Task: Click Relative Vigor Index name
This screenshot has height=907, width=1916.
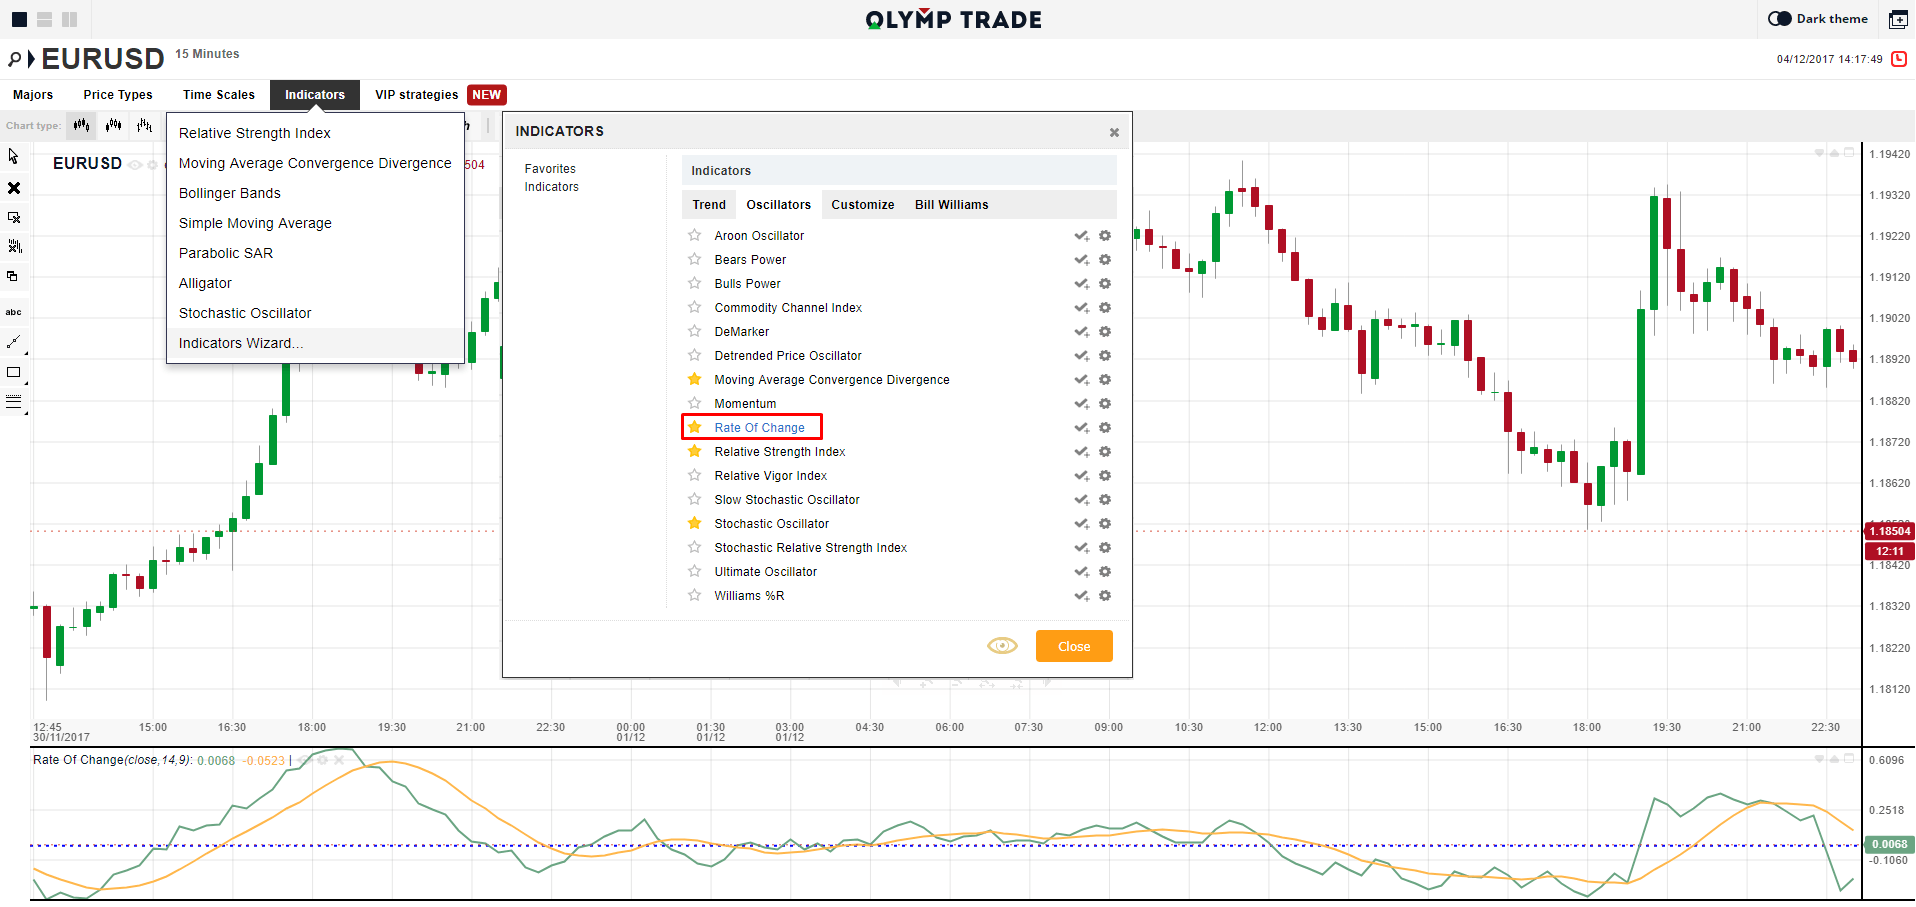Action: coord(771,476)
